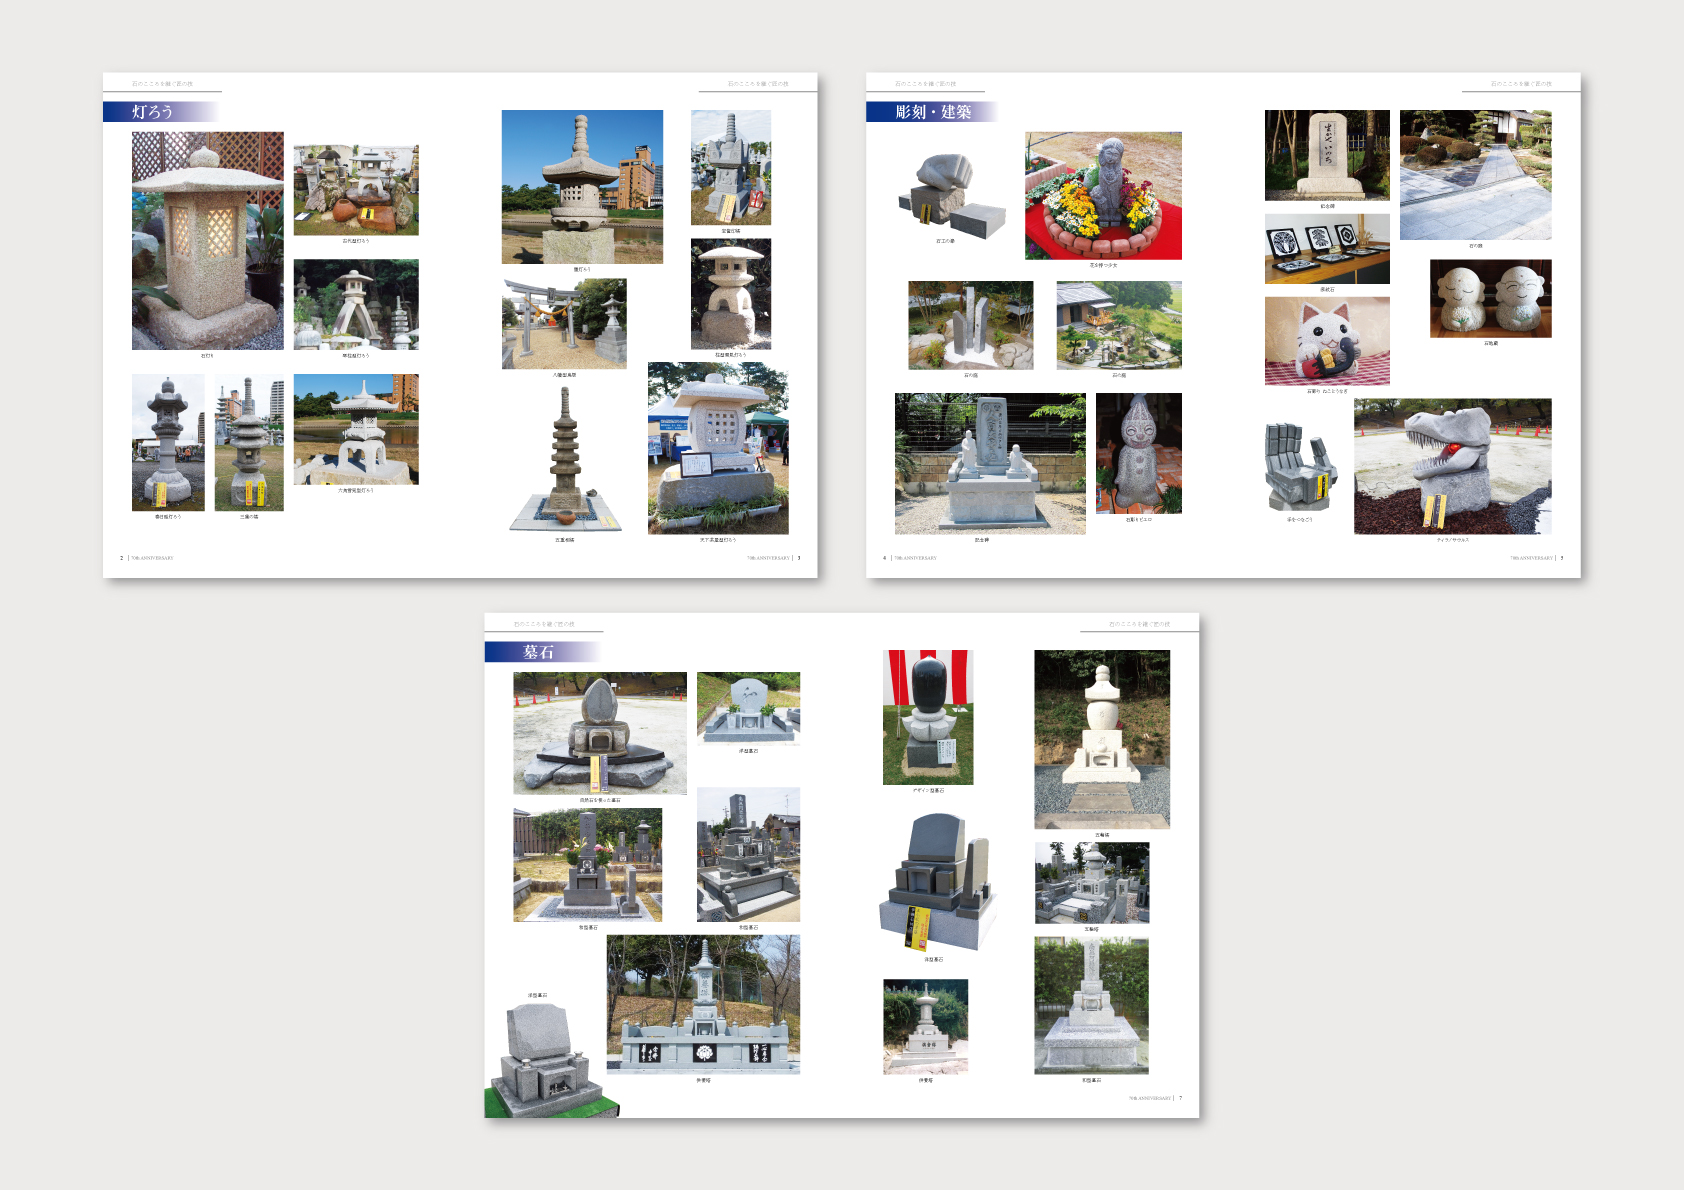Click the page number 2 footer

tap(122, 558)
